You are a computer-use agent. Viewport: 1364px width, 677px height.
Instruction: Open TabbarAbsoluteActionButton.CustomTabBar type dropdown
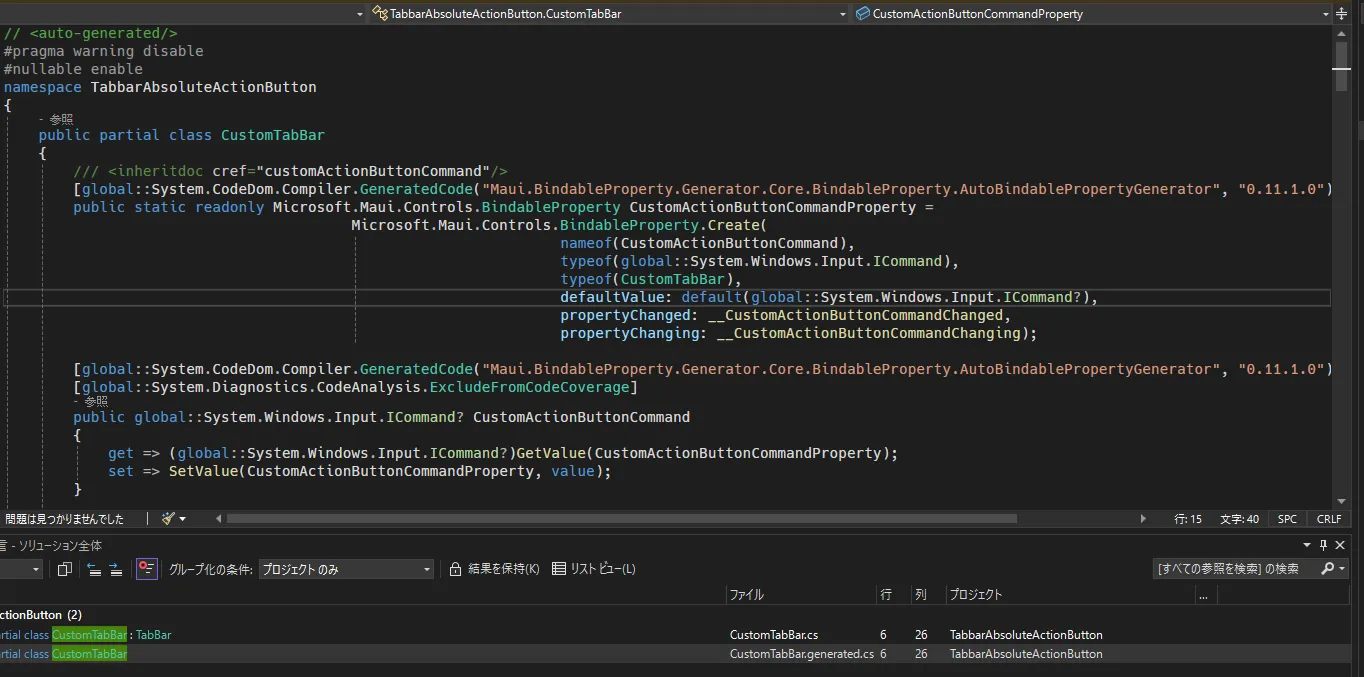pos(608,14)
